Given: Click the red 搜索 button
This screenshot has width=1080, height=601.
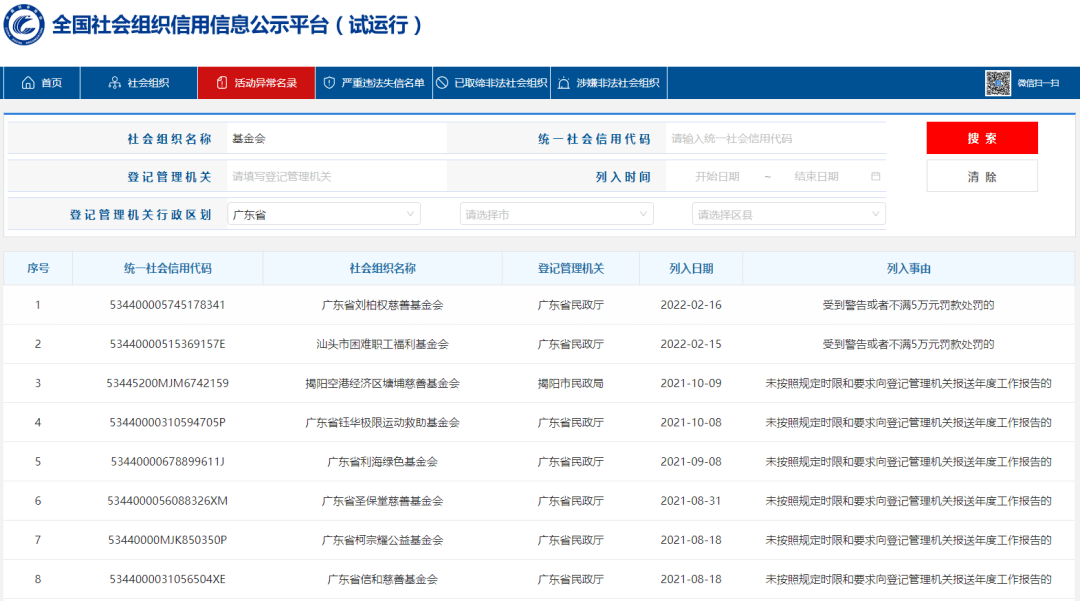Looking at the screenshot, I should pyautogui.click(x=982, y=138).
